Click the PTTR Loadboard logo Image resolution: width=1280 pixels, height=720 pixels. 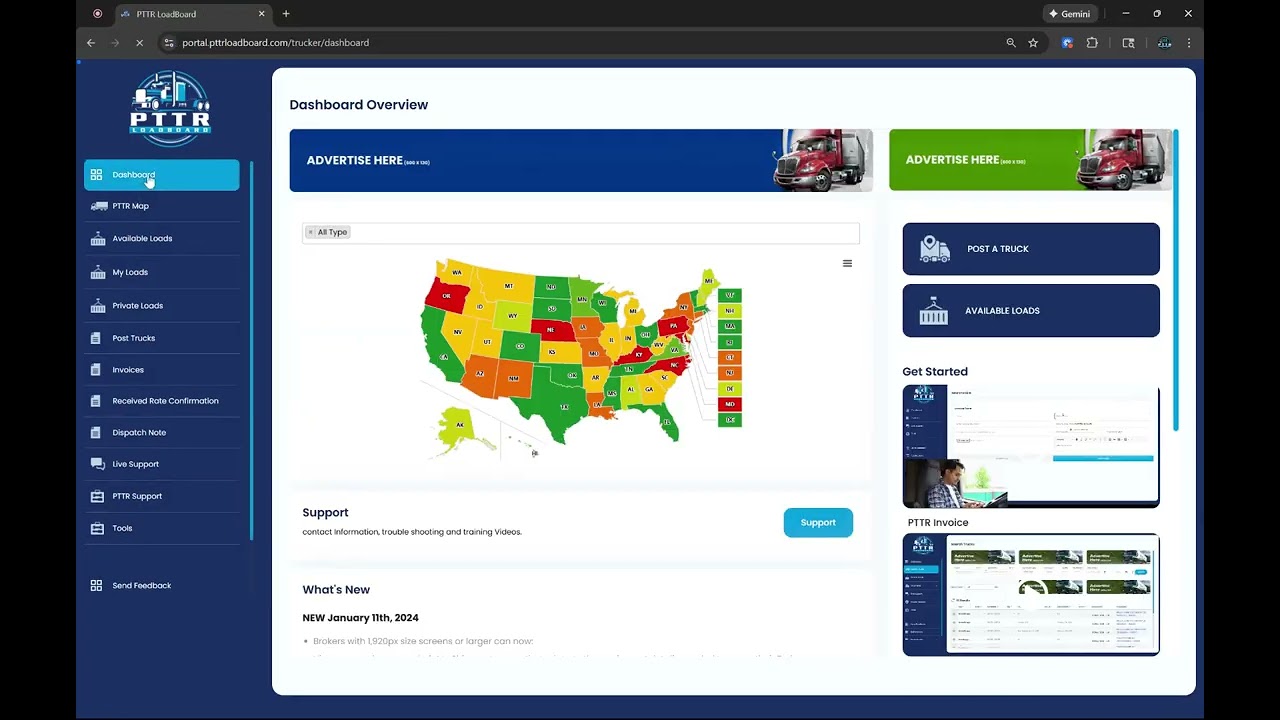[x=170, y=108]
